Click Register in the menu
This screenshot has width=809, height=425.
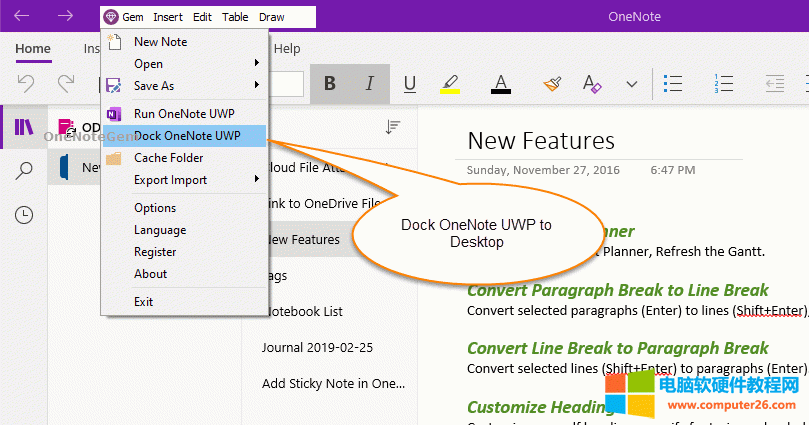184,252
